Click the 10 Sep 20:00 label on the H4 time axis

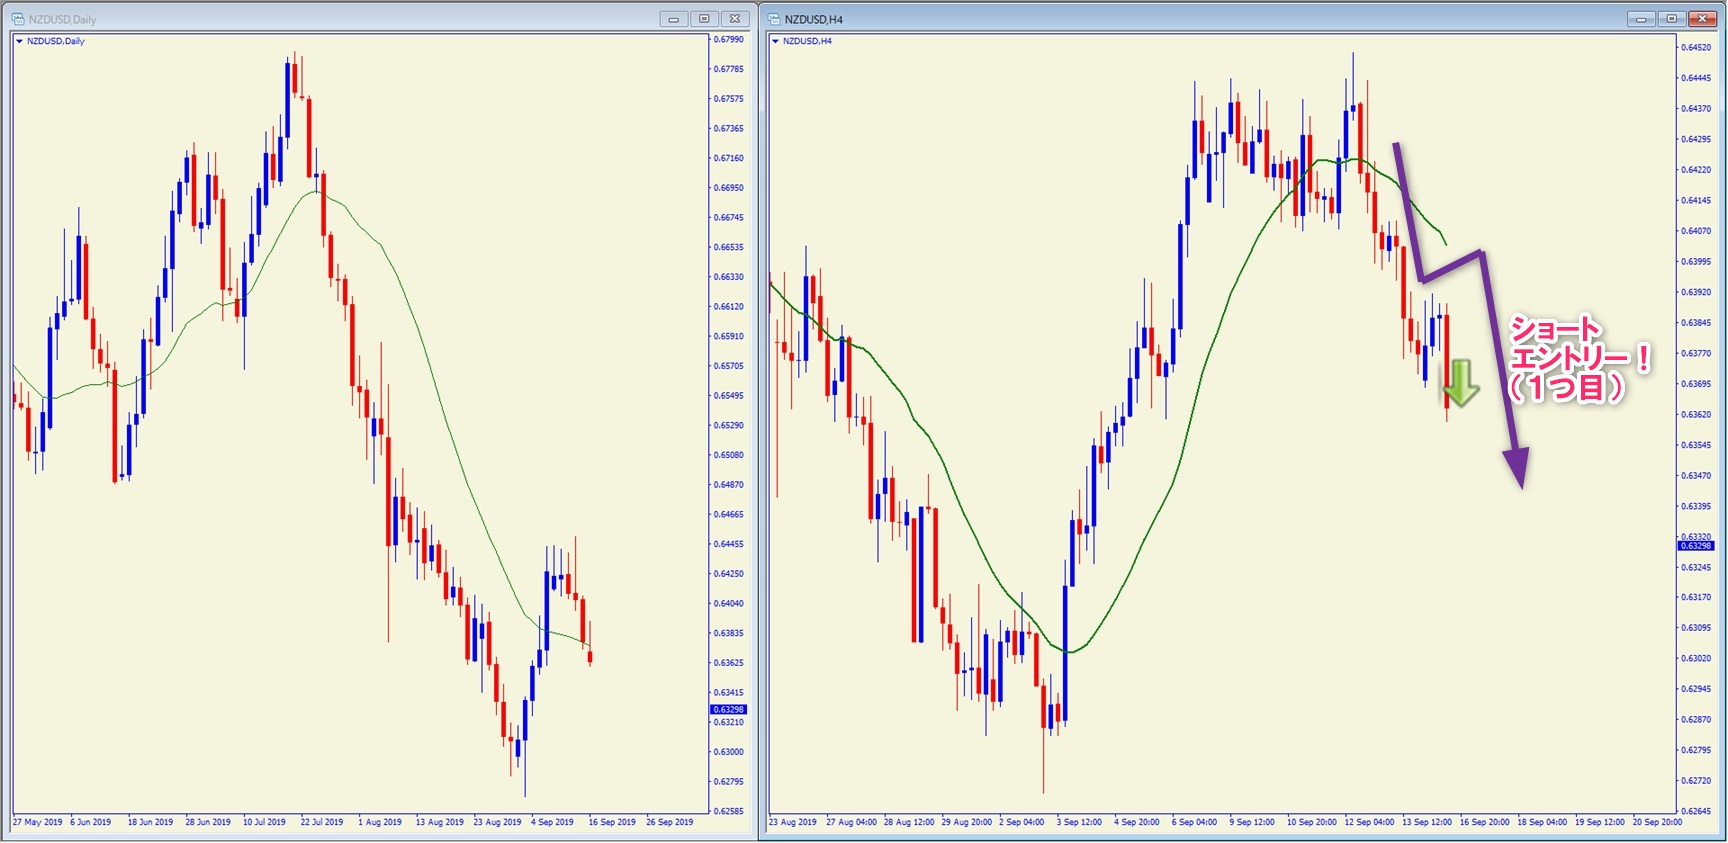click(x=1312, y=822)
